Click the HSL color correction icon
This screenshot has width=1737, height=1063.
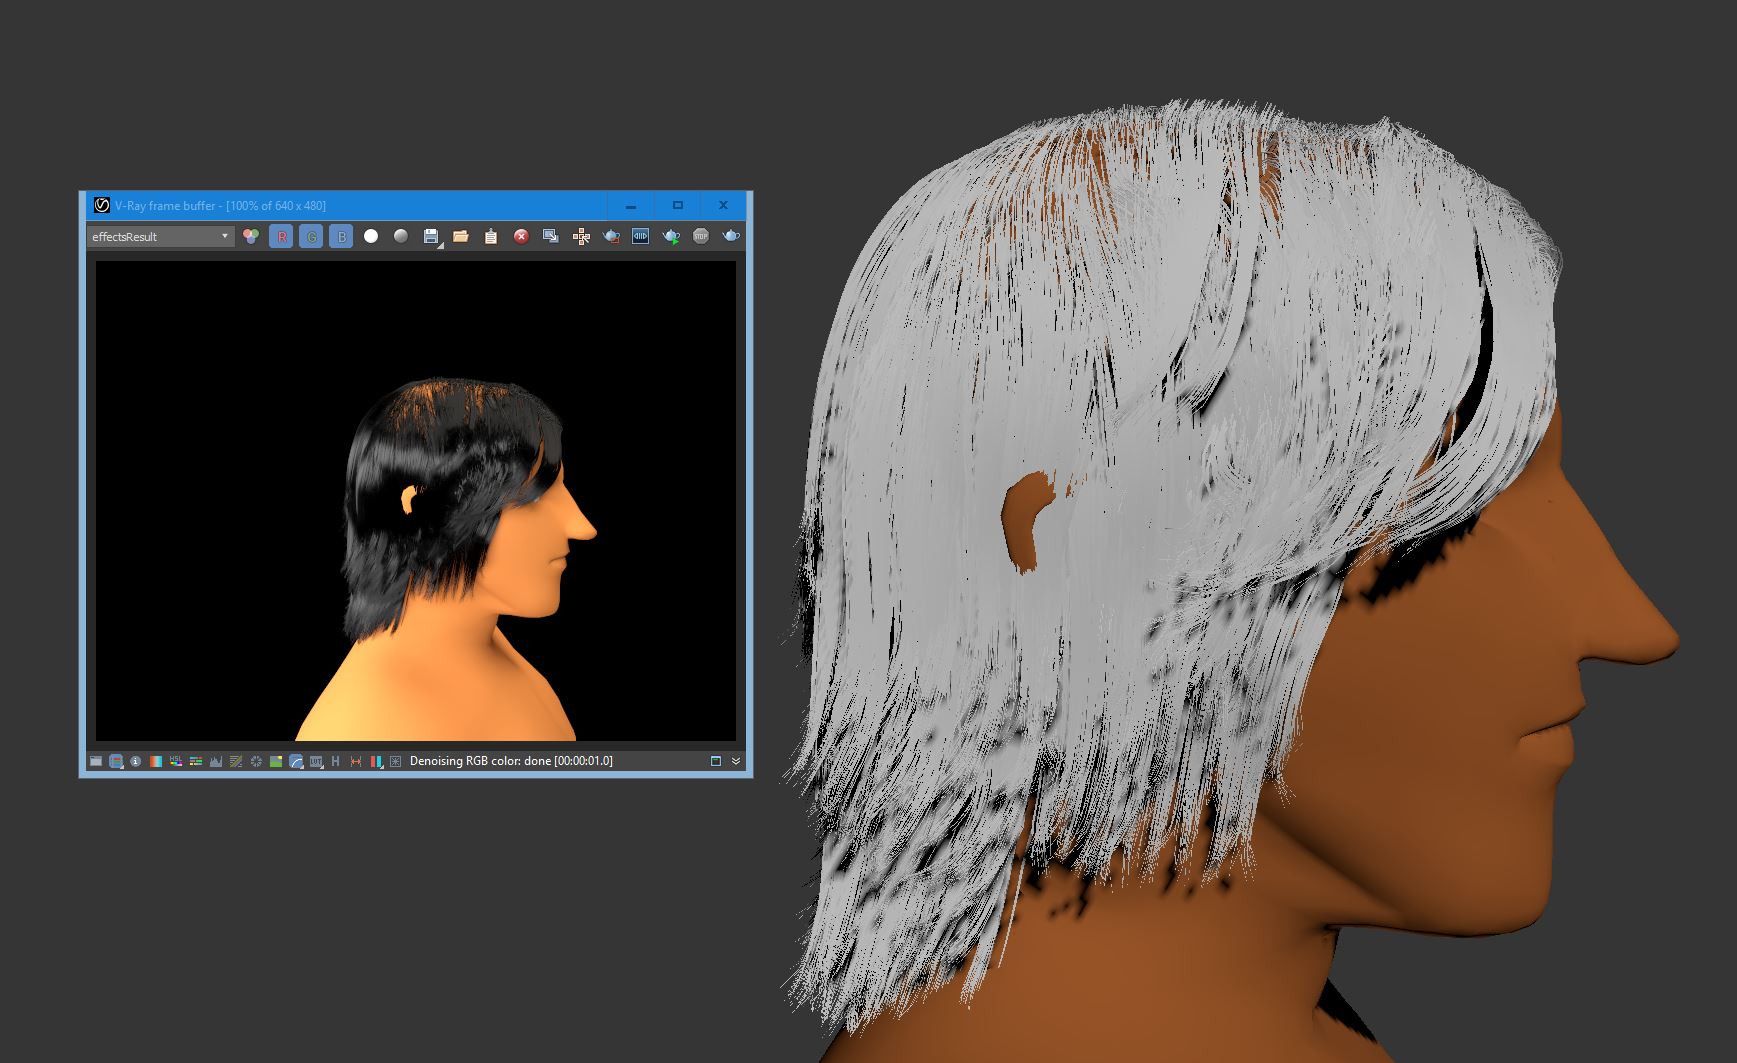tap(176, 761)
